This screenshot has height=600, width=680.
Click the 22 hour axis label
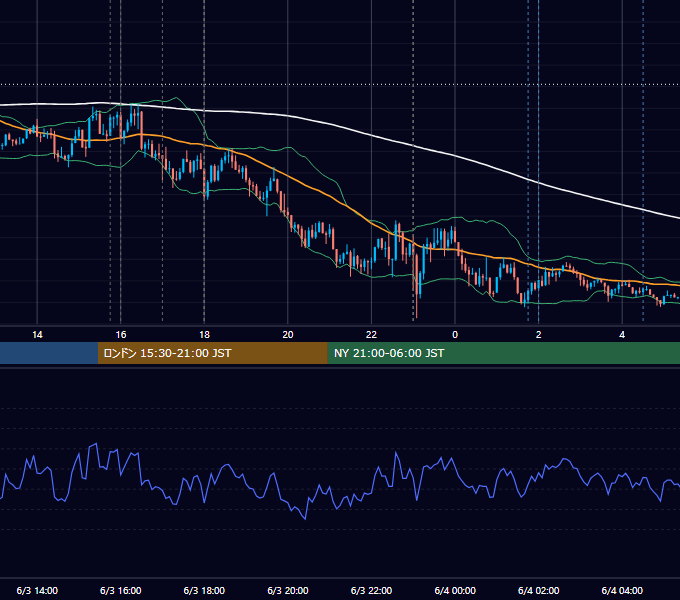(371, 335)
